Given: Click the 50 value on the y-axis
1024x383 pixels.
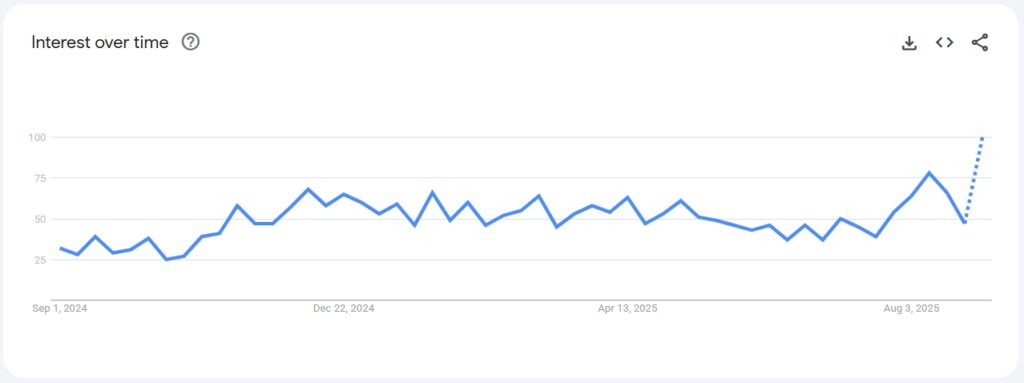Looking at the screenshot, I should (x=39, y=219).
